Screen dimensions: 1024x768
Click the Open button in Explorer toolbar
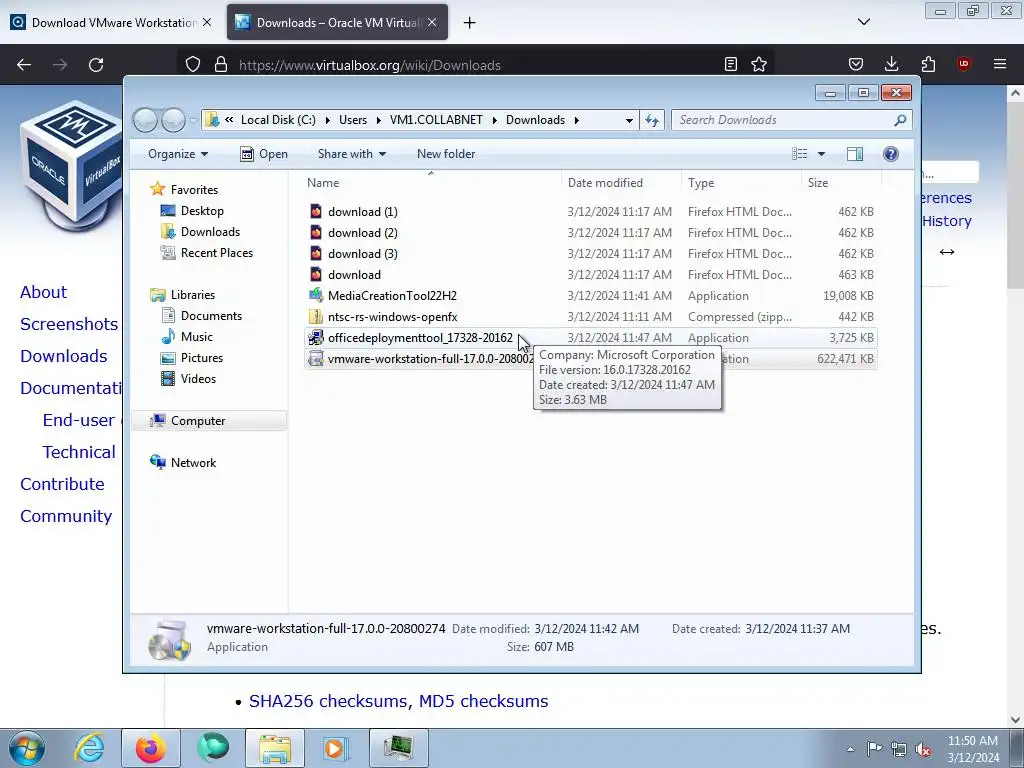point(264,154)
